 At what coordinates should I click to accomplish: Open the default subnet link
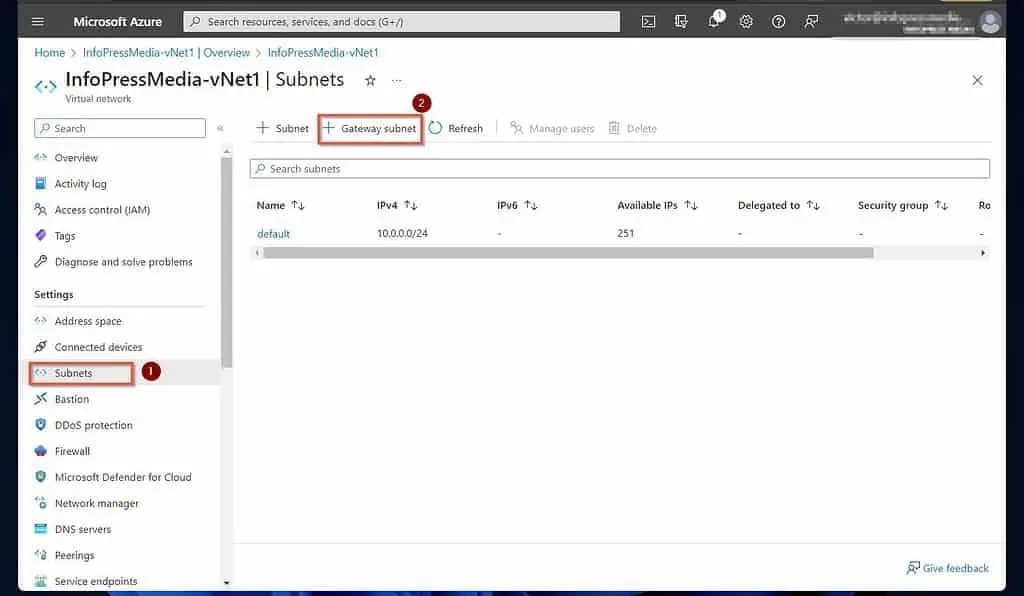tap(272, 233)
